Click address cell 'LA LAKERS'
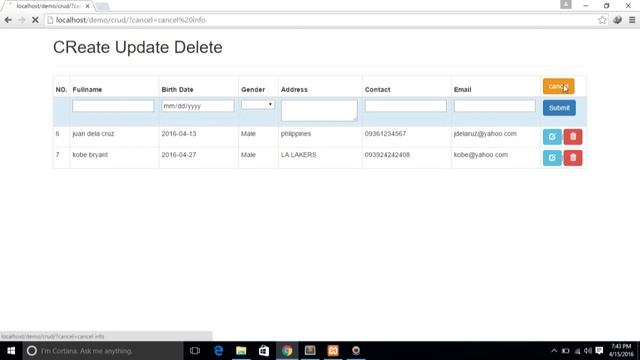 click(298, 155)
